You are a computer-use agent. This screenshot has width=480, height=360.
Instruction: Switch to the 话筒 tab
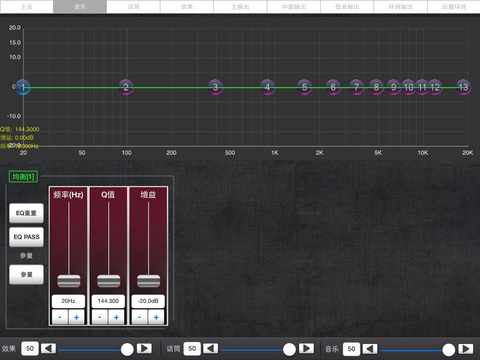(x=133, y=7)
